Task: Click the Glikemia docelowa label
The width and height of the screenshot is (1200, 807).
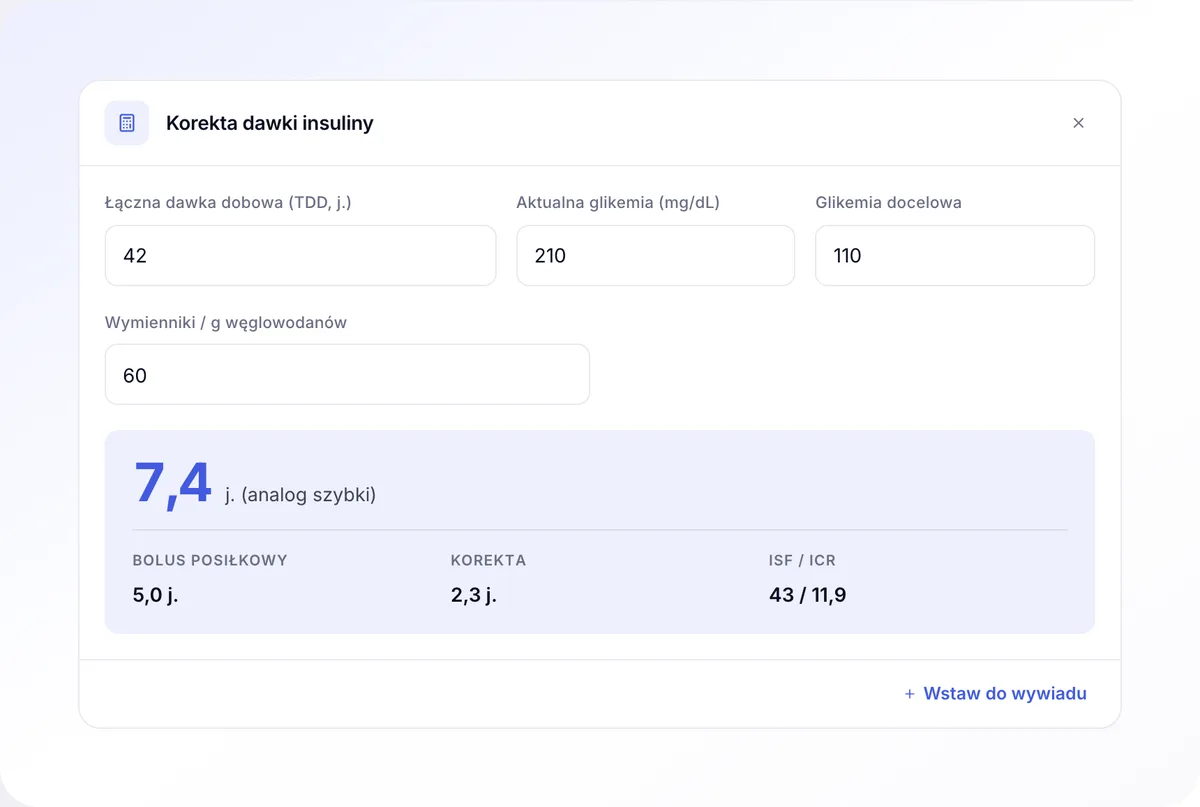Action: (x=889, y=202)
